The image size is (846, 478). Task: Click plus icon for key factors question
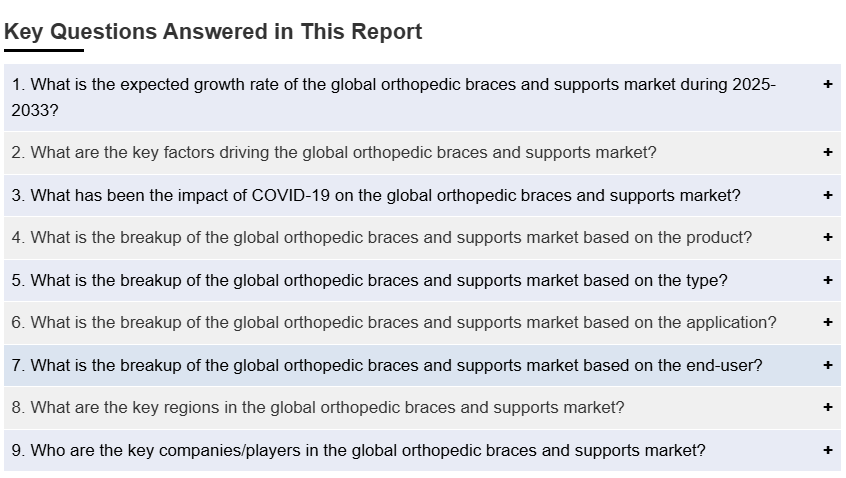point(828,153)
